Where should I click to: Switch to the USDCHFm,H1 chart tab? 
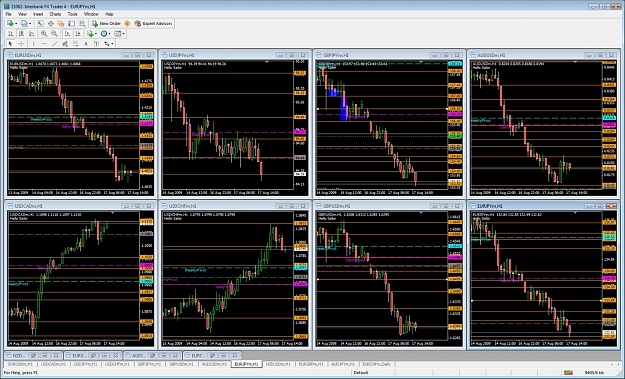pos(118,364)
